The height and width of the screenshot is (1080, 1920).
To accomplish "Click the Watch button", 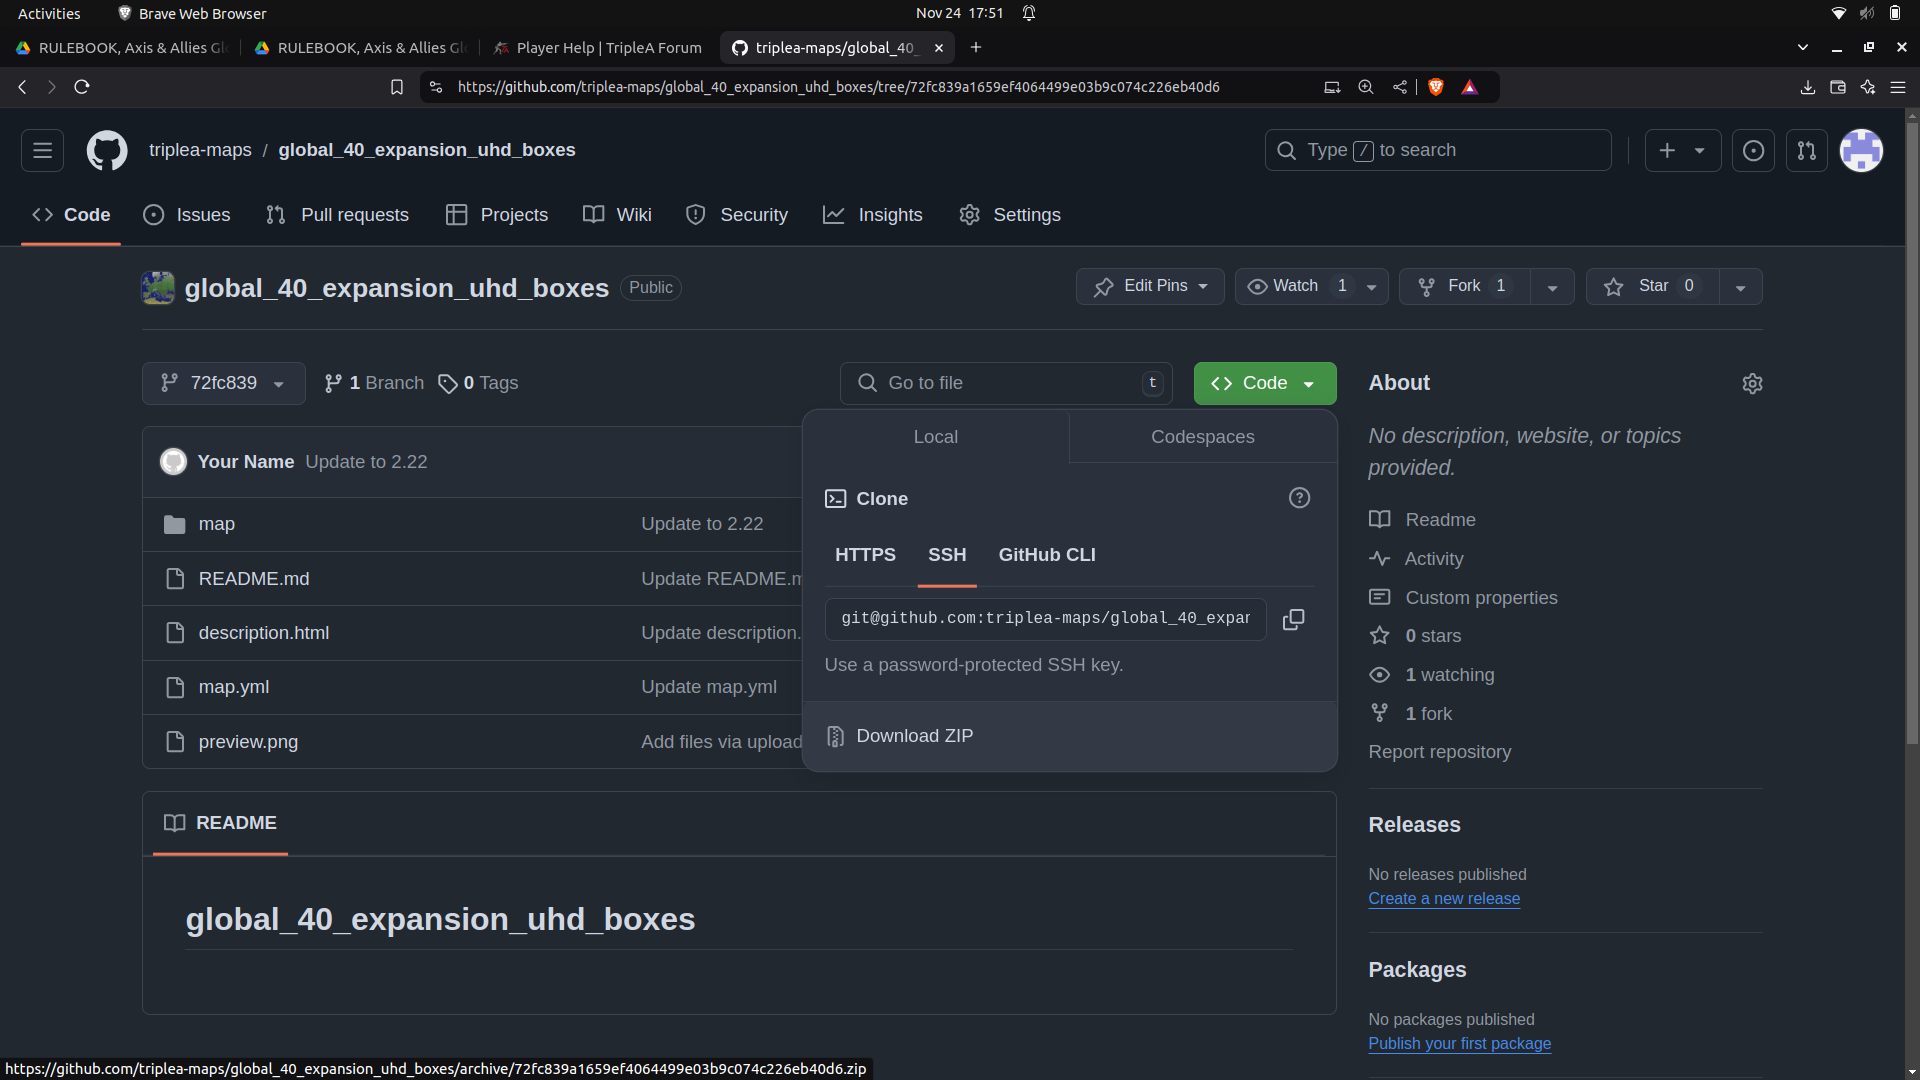I will tap(1295, 287).
